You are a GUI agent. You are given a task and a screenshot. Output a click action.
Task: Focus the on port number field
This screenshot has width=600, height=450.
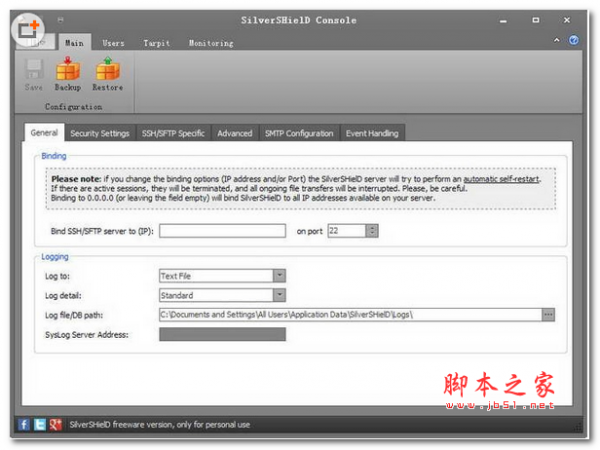[x=347, y=231]
